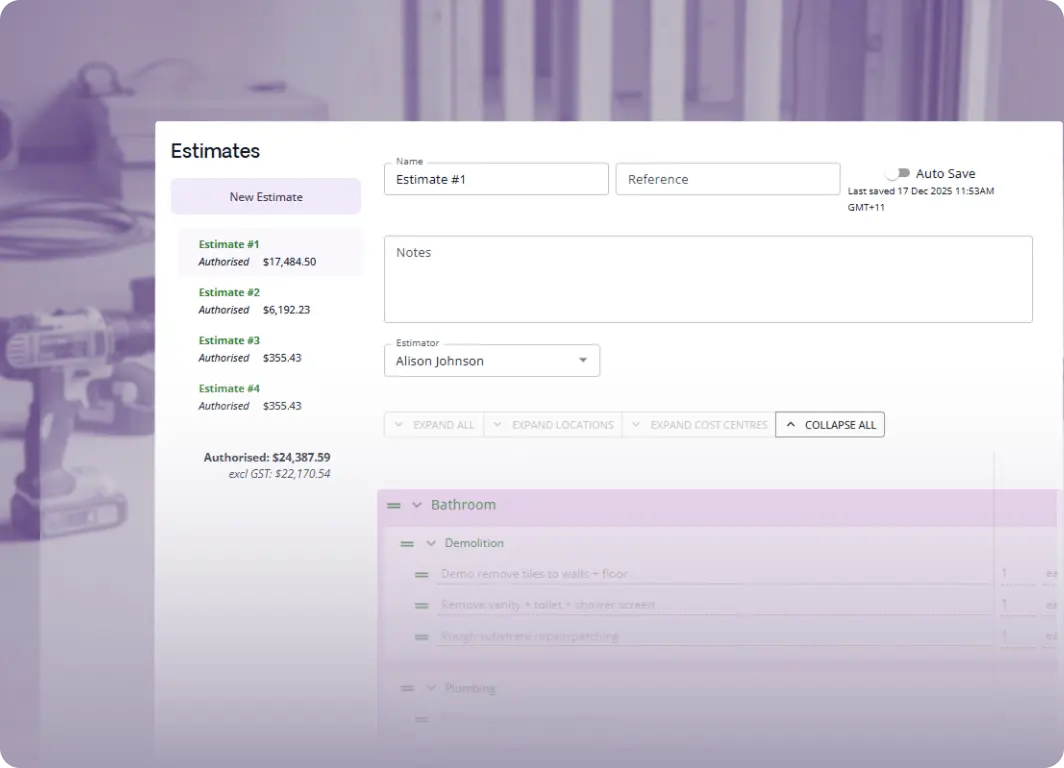1064x768 pixels.
Task: Collapse the Plumbing cost centre chevron
Action: (x=431, y=689)
